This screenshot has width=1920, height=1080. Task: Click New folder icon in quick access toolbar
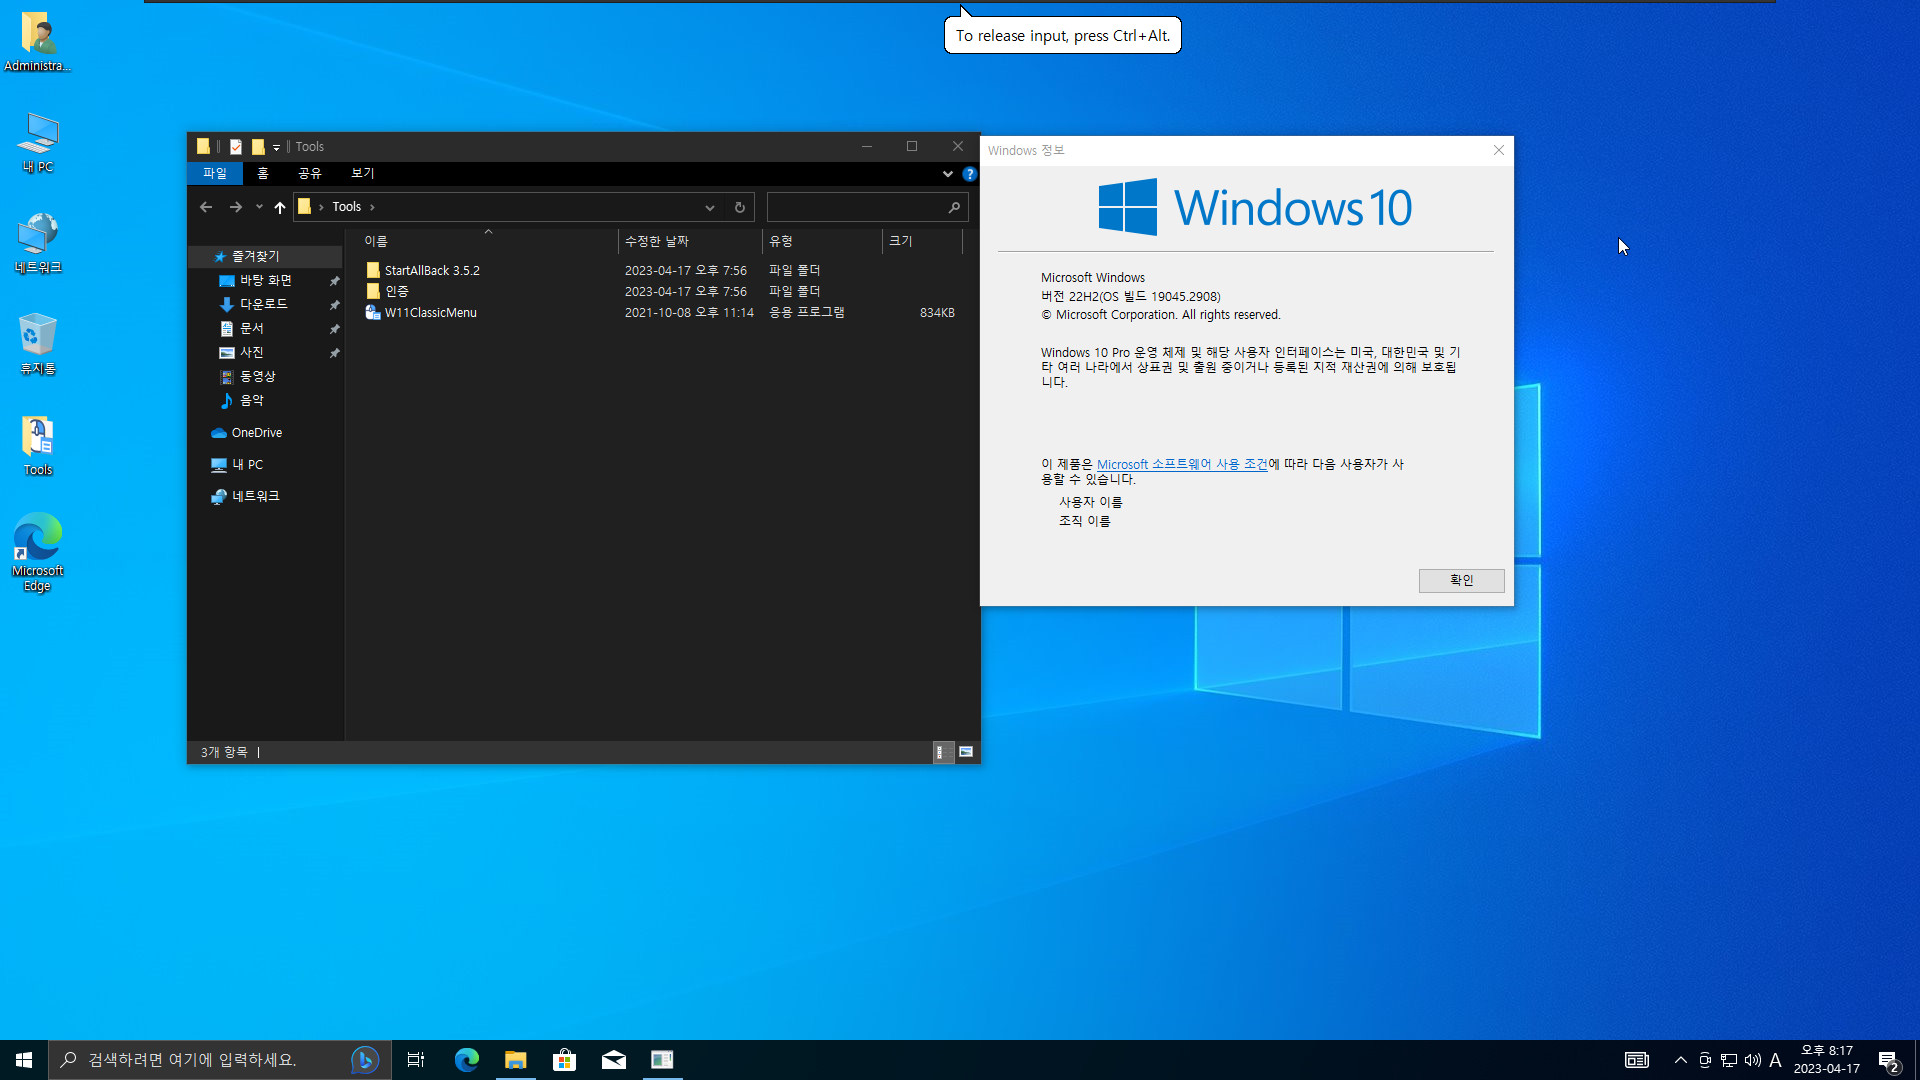coord(258,147)
